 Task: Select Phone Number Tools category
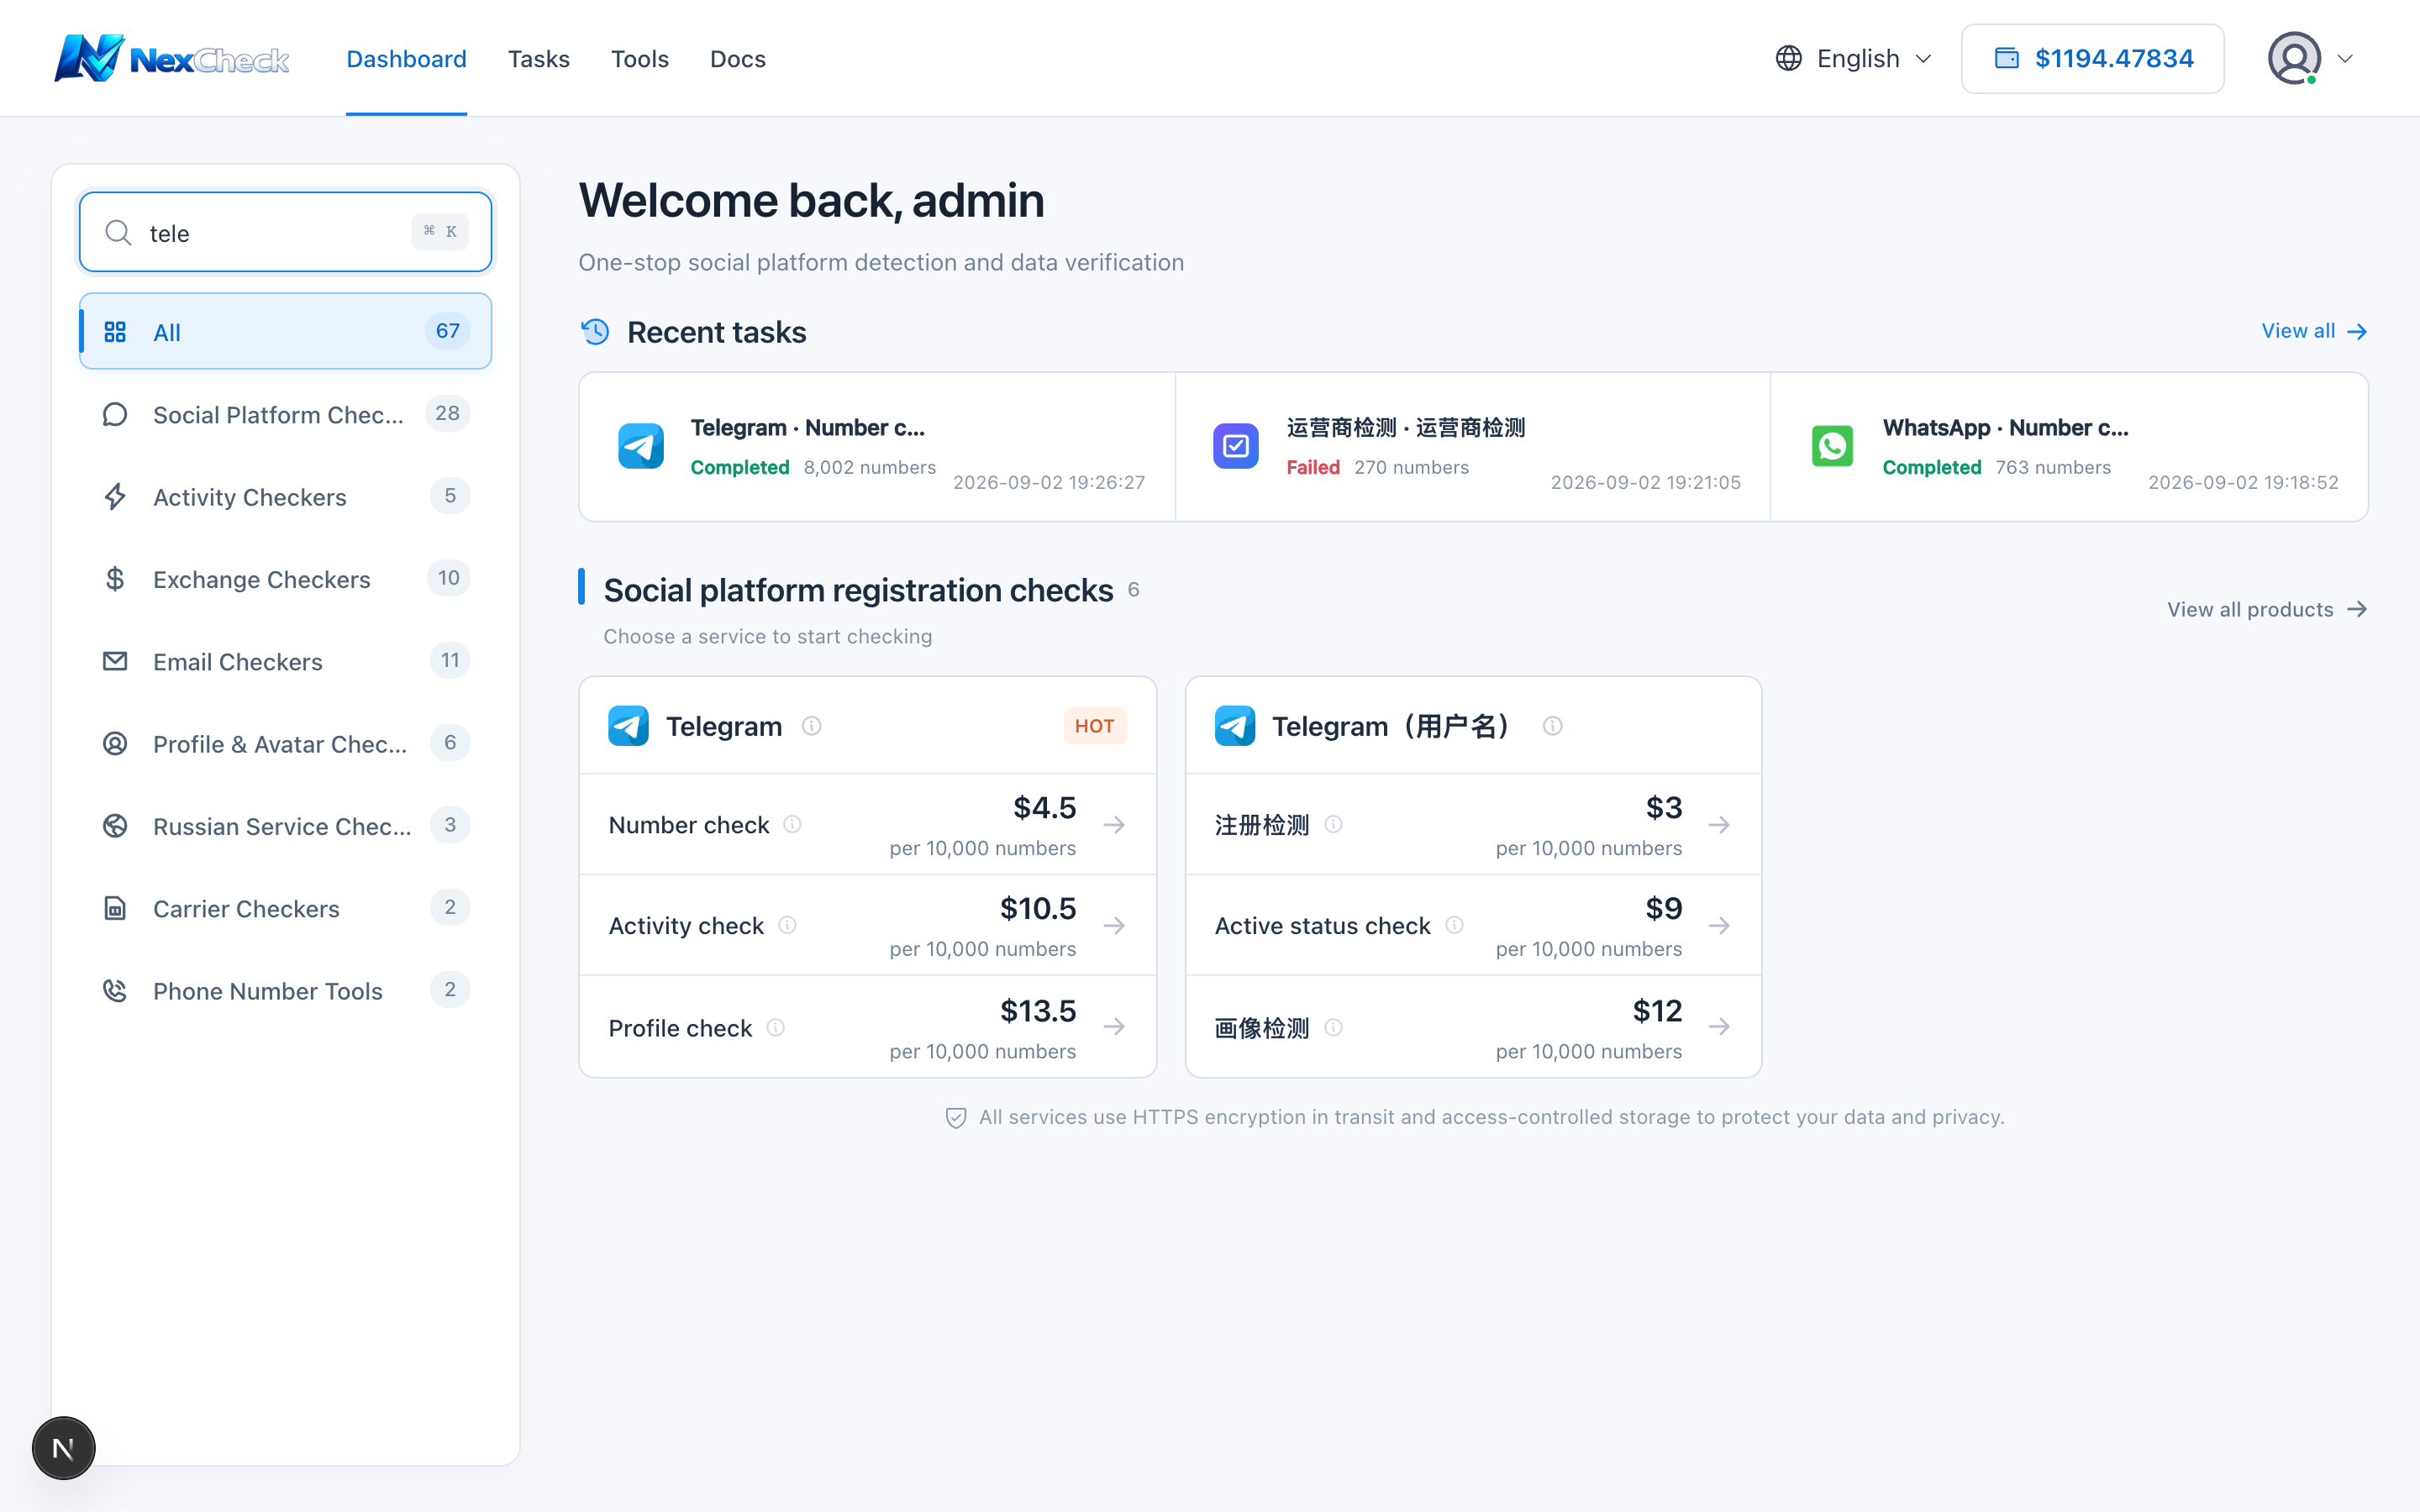click(x=286, y=990)
